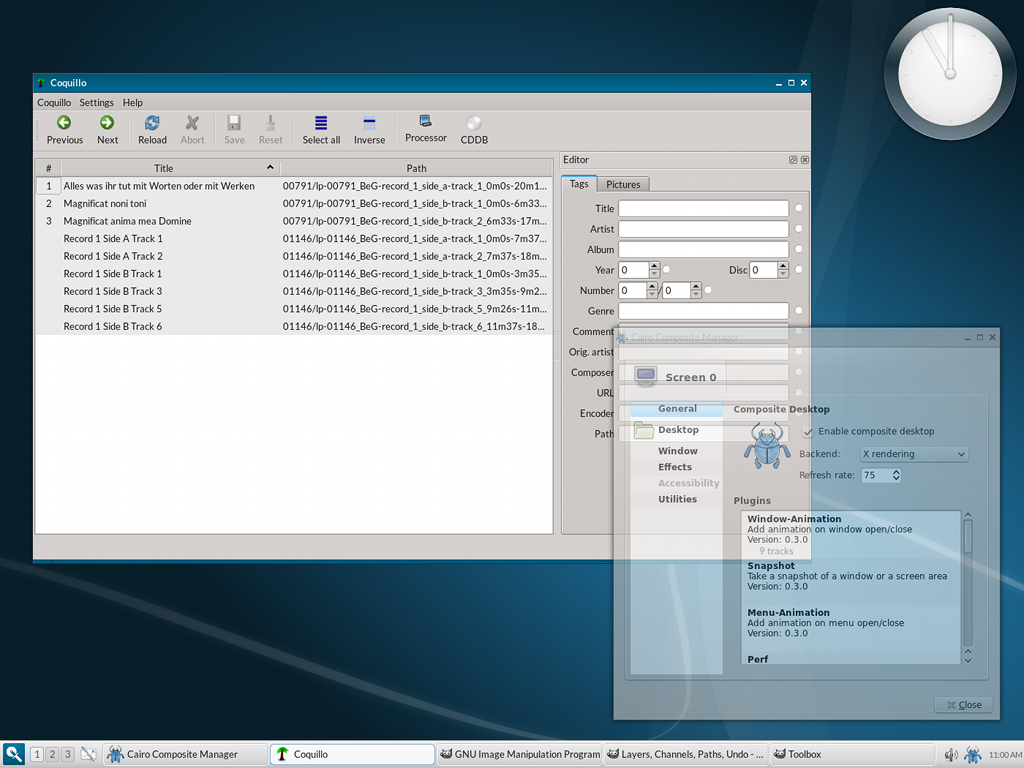Screen dimensions: 1024x768
Task: Click the Album input field
Action: click(x=703, y=249)
